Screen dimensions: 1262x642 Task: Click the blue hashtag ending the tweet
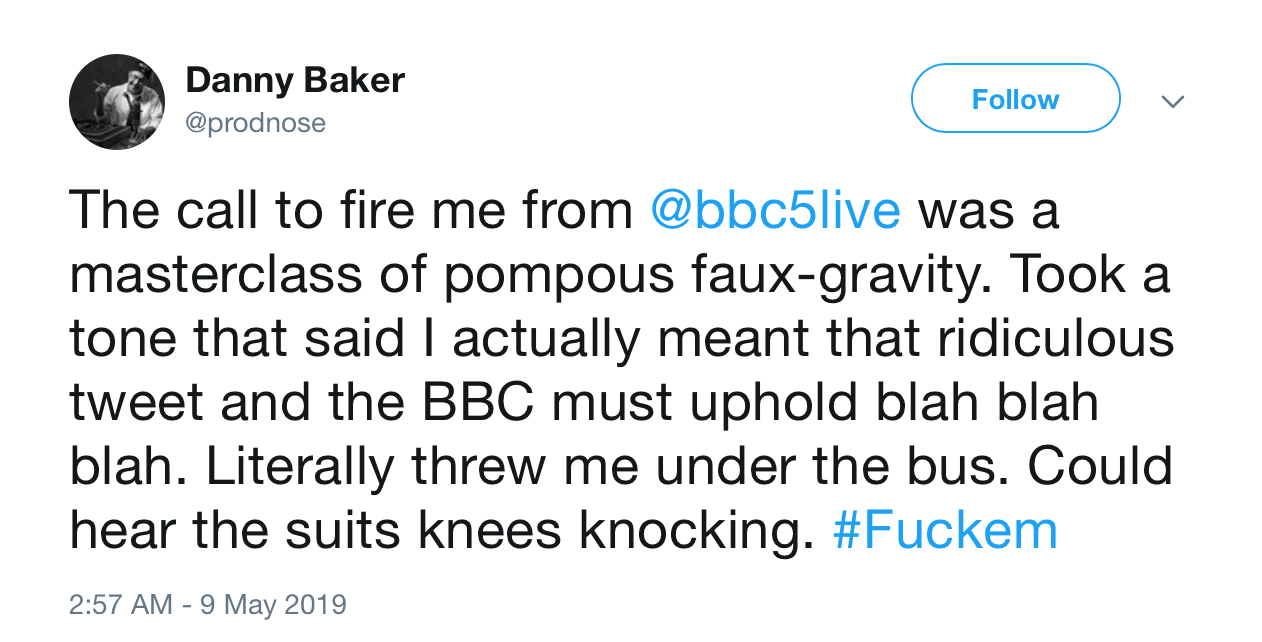point(945,532)
